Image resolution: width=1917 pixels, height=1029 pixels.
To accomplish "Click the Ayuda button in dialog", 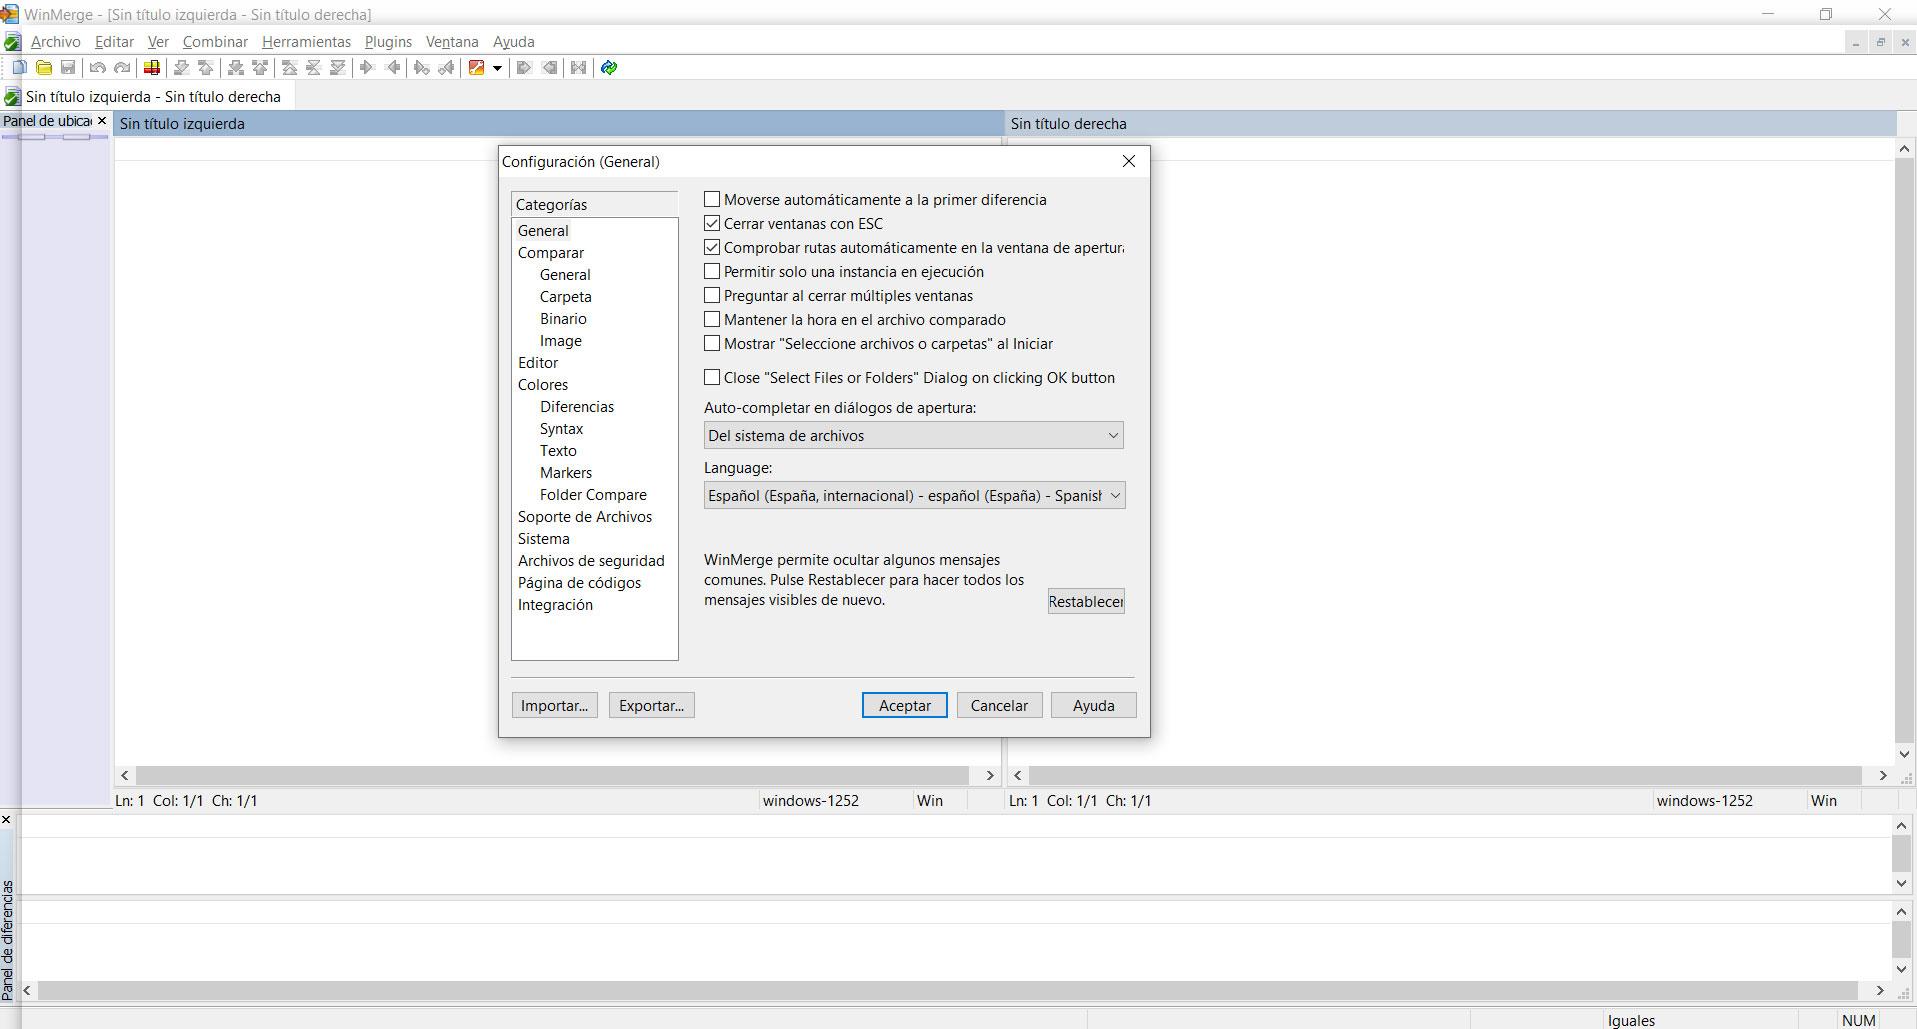I will pos(1093,705).
